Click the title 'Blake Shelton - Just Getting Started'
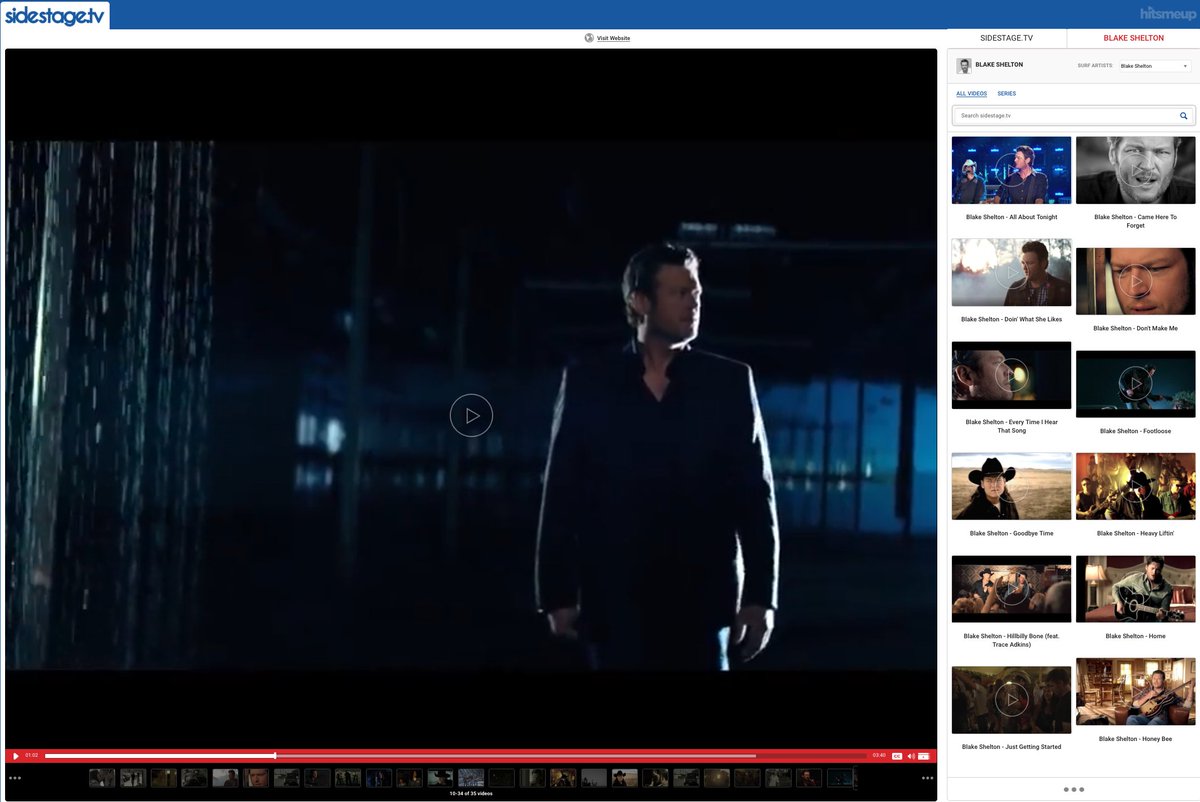 (1011, 747)
